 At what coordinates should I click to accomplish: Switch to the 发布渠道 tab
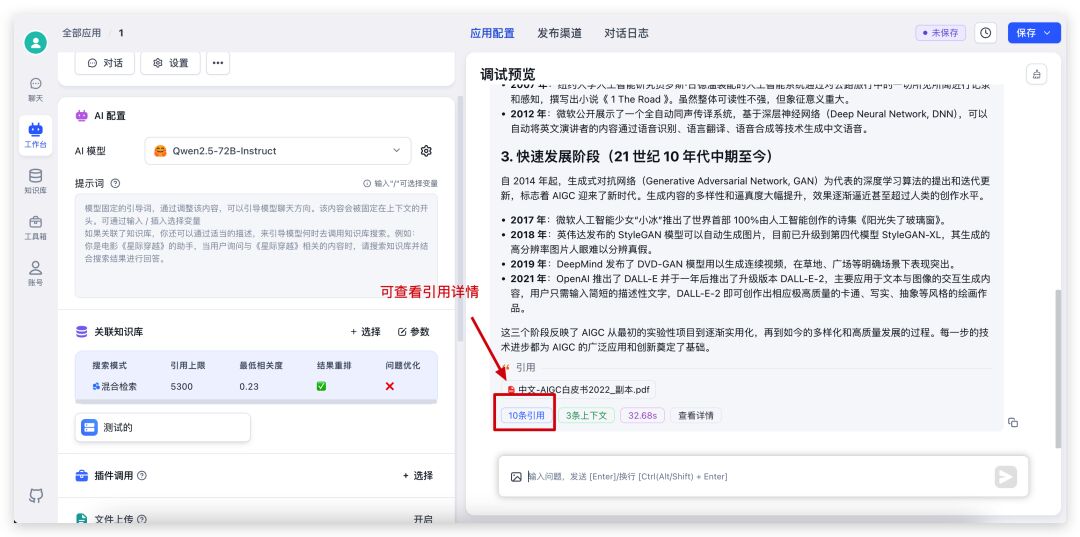pos(559,33)
